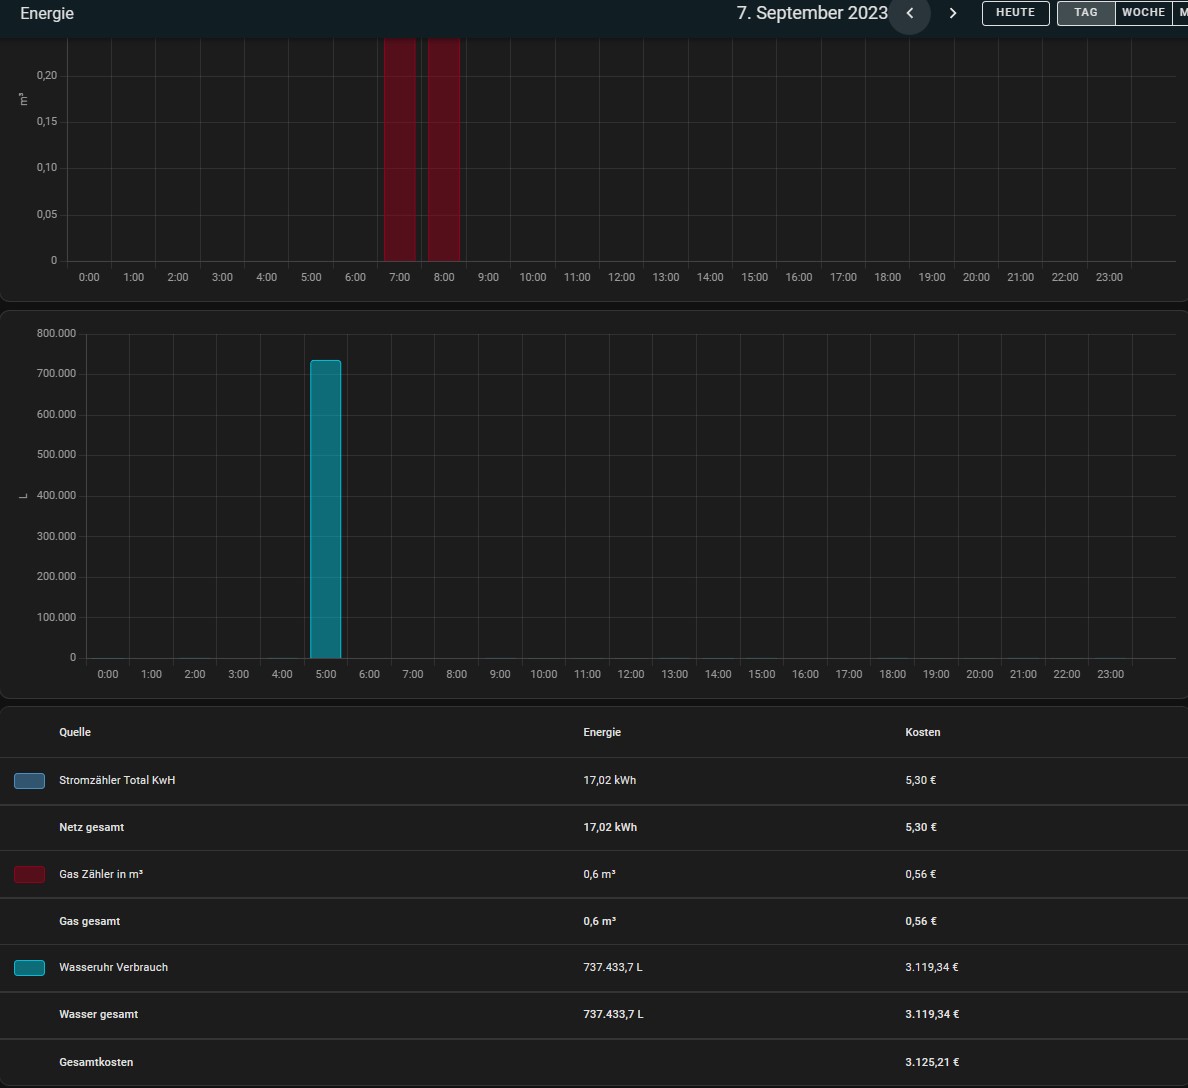Click the blue Stromzähler color swatch
The image size is (1188, 1088).
tap(29, 781)
